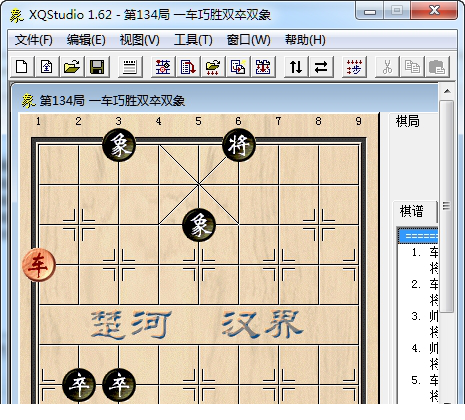The image size is (465, 420).
Task: Save the game with the floppy disk icon
Action: pyautogui.click(x=97, y=67)
